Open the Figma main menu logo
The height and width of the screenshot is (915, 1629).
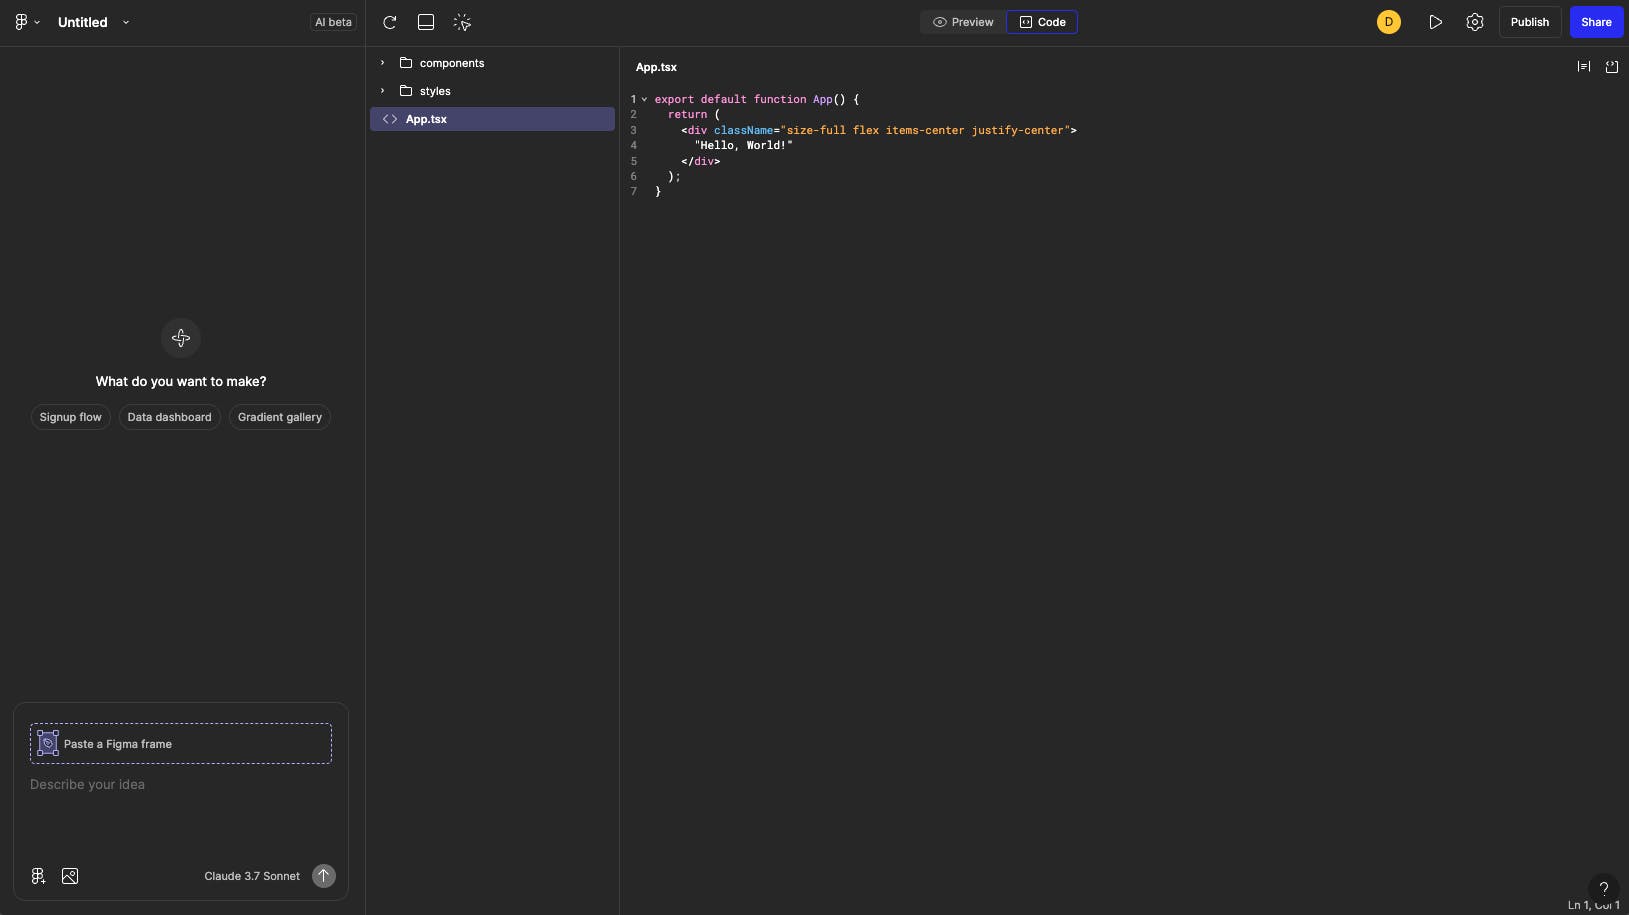22,22
